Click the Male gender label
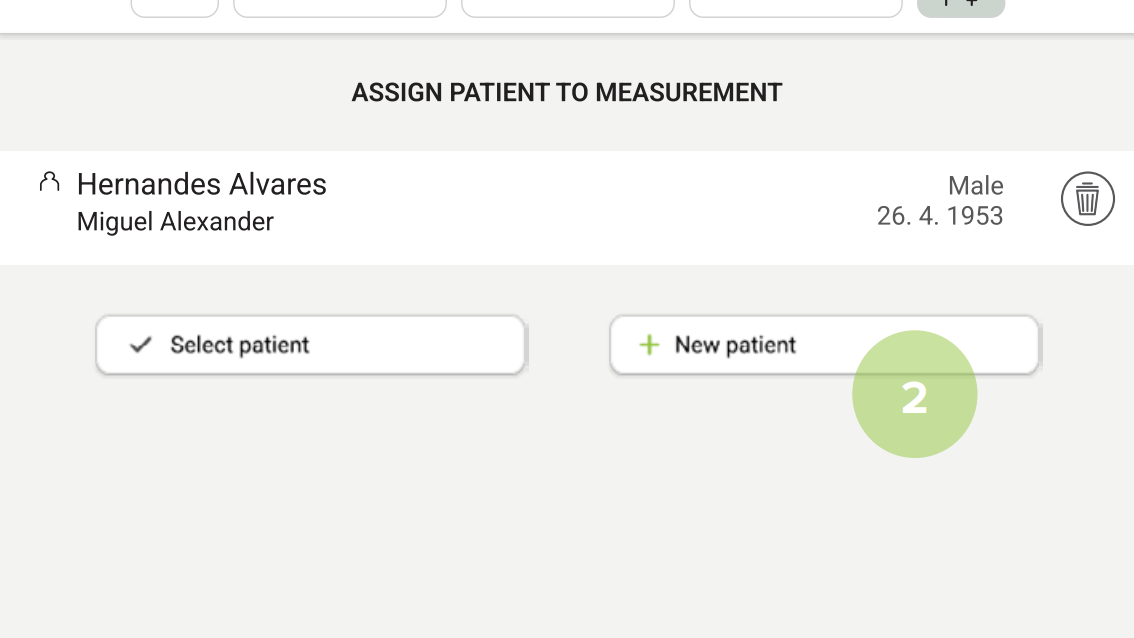Screen dimensions: 1134x638 pos(976,185)
